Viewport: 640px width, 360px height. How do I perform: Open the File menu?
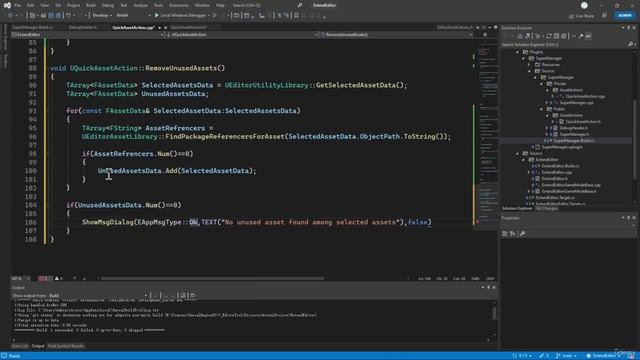(x=18, y=5)
